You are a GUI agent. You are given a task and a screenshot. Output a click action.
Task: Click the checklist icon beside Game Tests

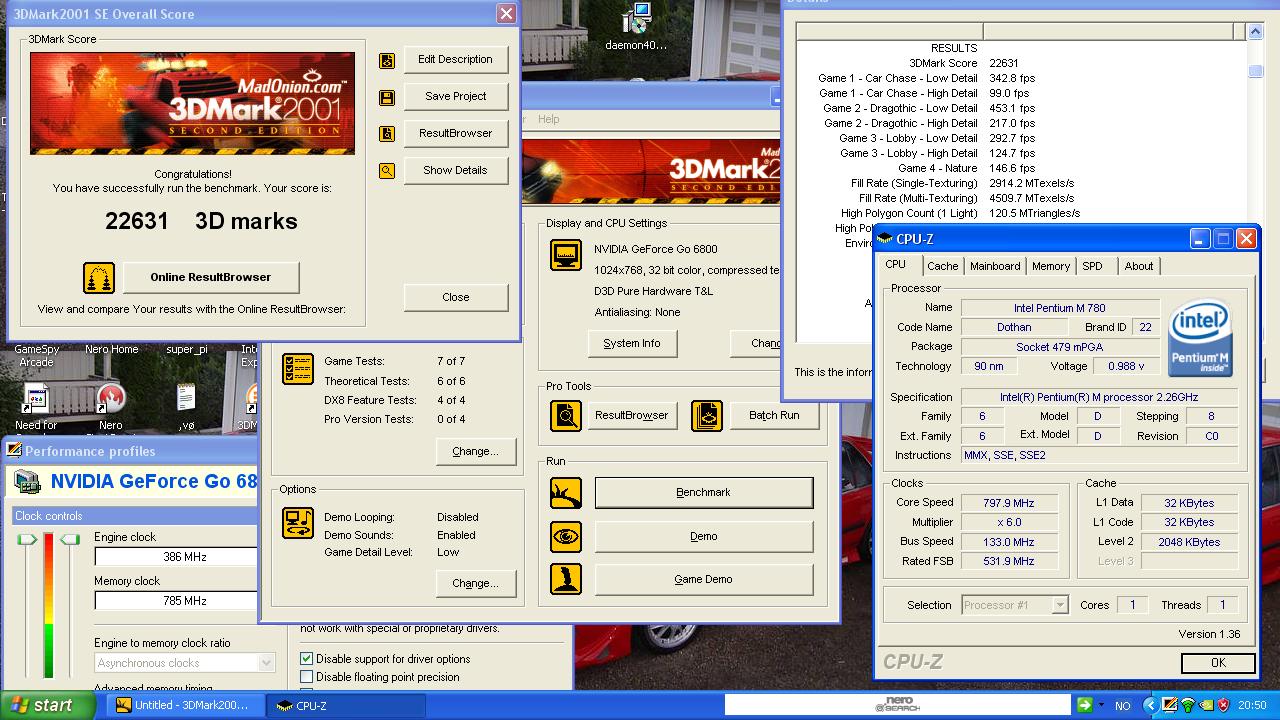298,369
